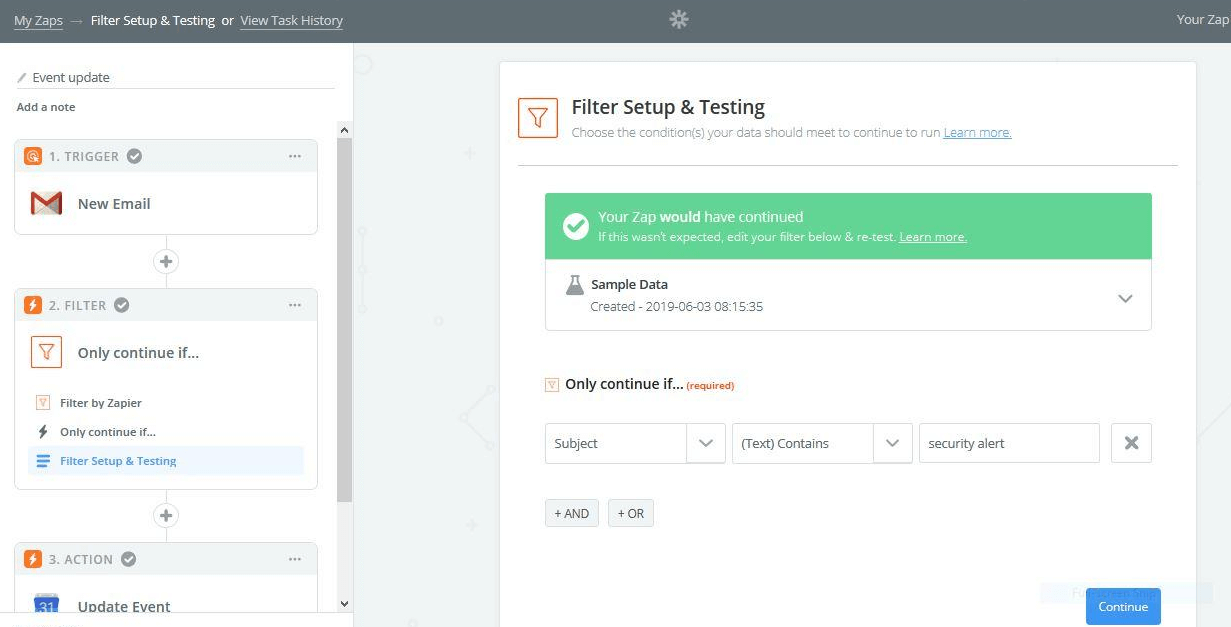Image resolution: width=1231 pixels, height=627 pixels.
Task: Click the Continue button
Action: [1123, 606]
